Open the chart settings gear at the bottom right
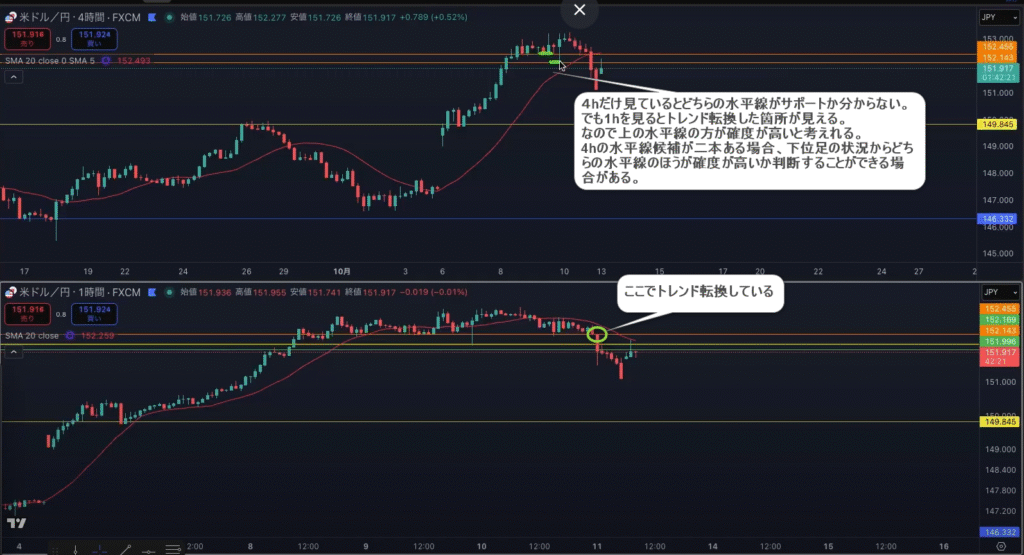 click(x=1001, y=546)
